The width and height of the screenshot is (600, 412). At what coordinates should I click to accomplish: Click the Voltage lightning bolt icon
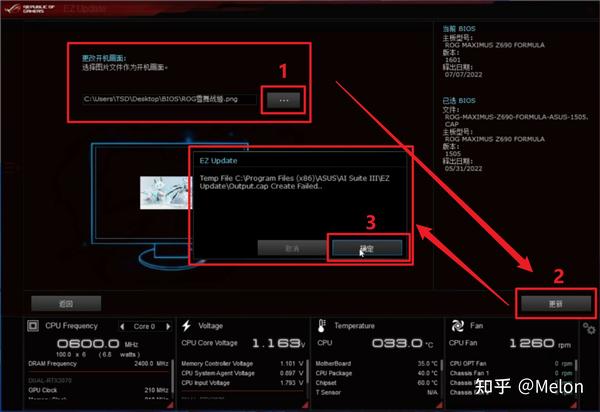[x=186, y=326]
